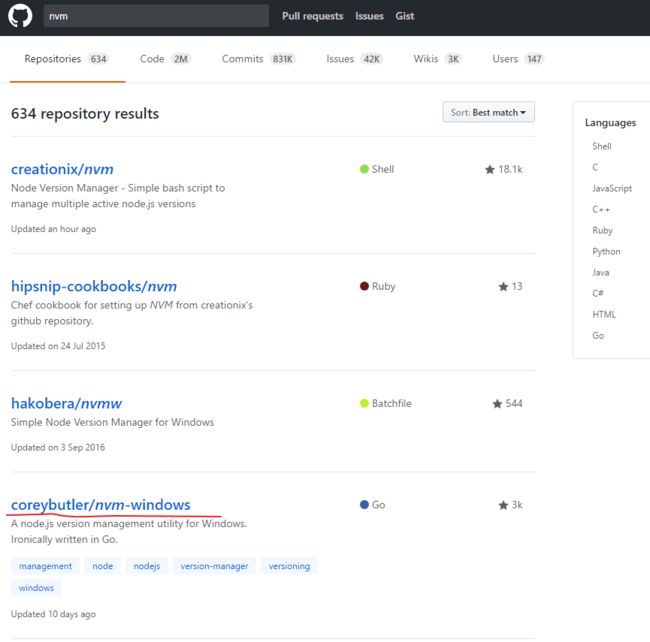This screenshot has width=650, height=642.
Task: Click 'Simple Node Version Manager for Windows' description
Action: pos(112,422)
